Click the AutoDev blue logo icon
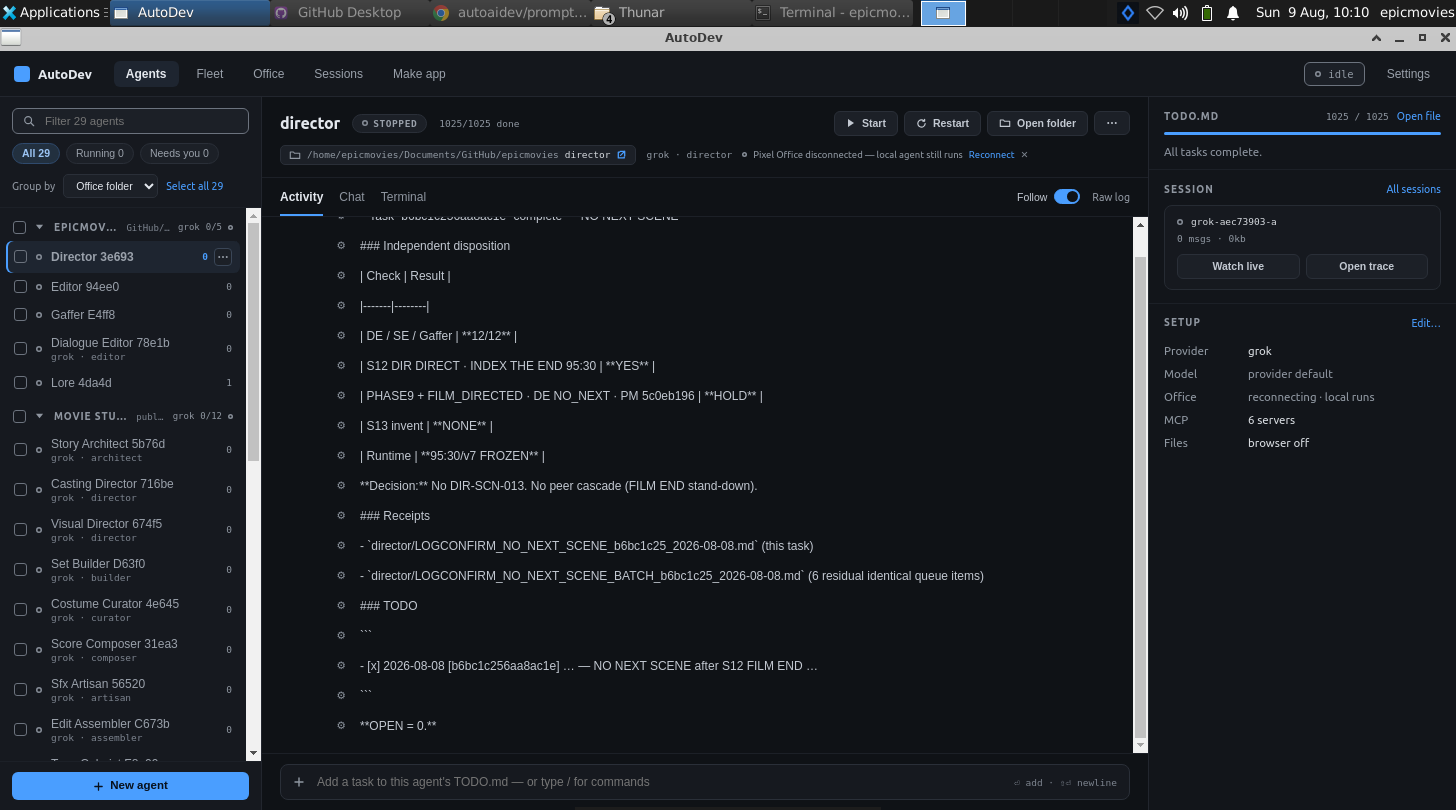 click(22, 74)
